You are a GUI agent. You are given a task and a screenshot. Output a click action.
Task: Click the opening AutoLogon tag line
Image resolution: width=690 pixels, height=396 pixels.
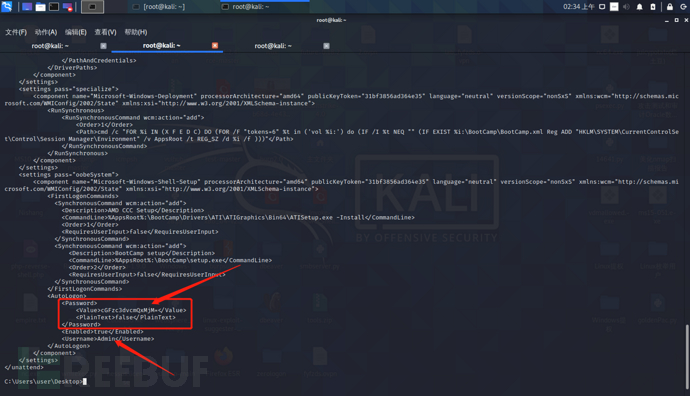[67, 296]
